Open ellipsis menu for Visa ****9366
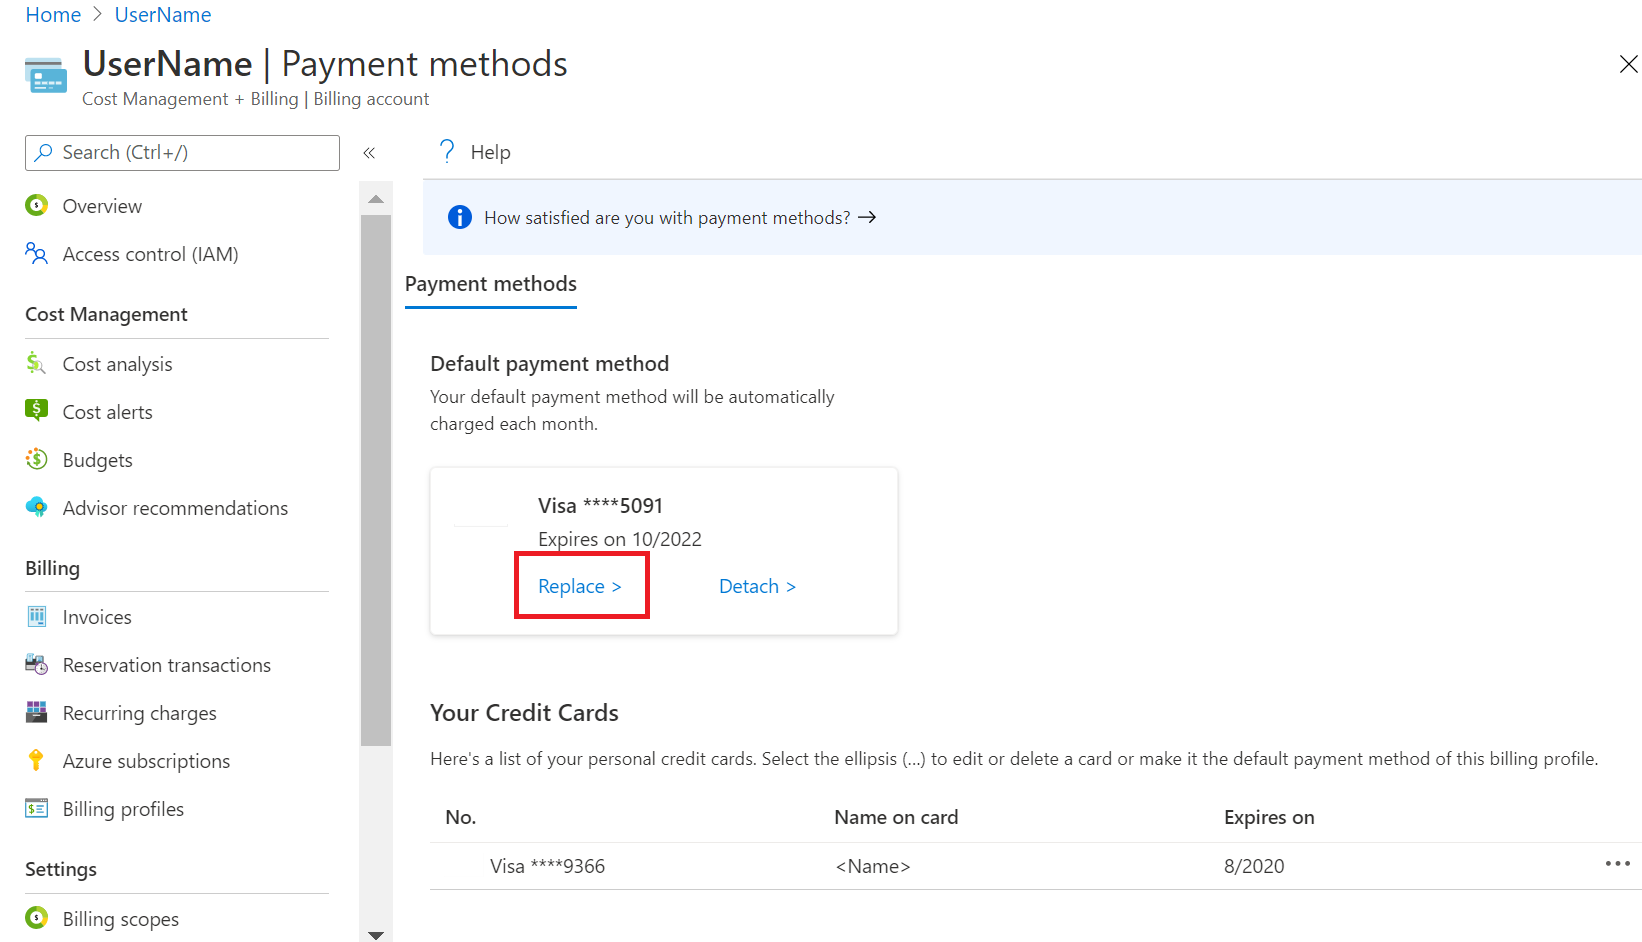Image resolution: width=1642 pixels, height=942 pixels. pyautogui.click(x=1617, y=864)
